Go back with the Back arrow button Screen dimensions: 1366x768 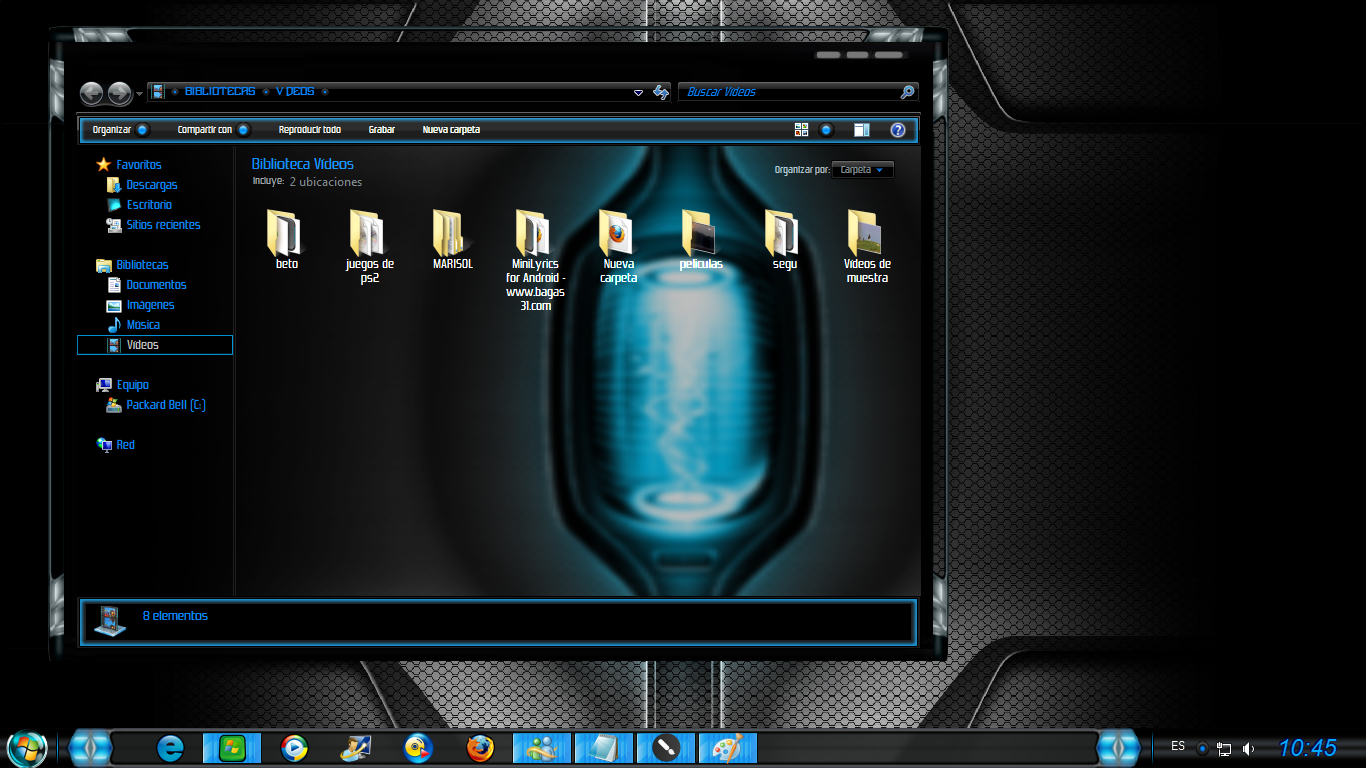[x=92, y=93]
